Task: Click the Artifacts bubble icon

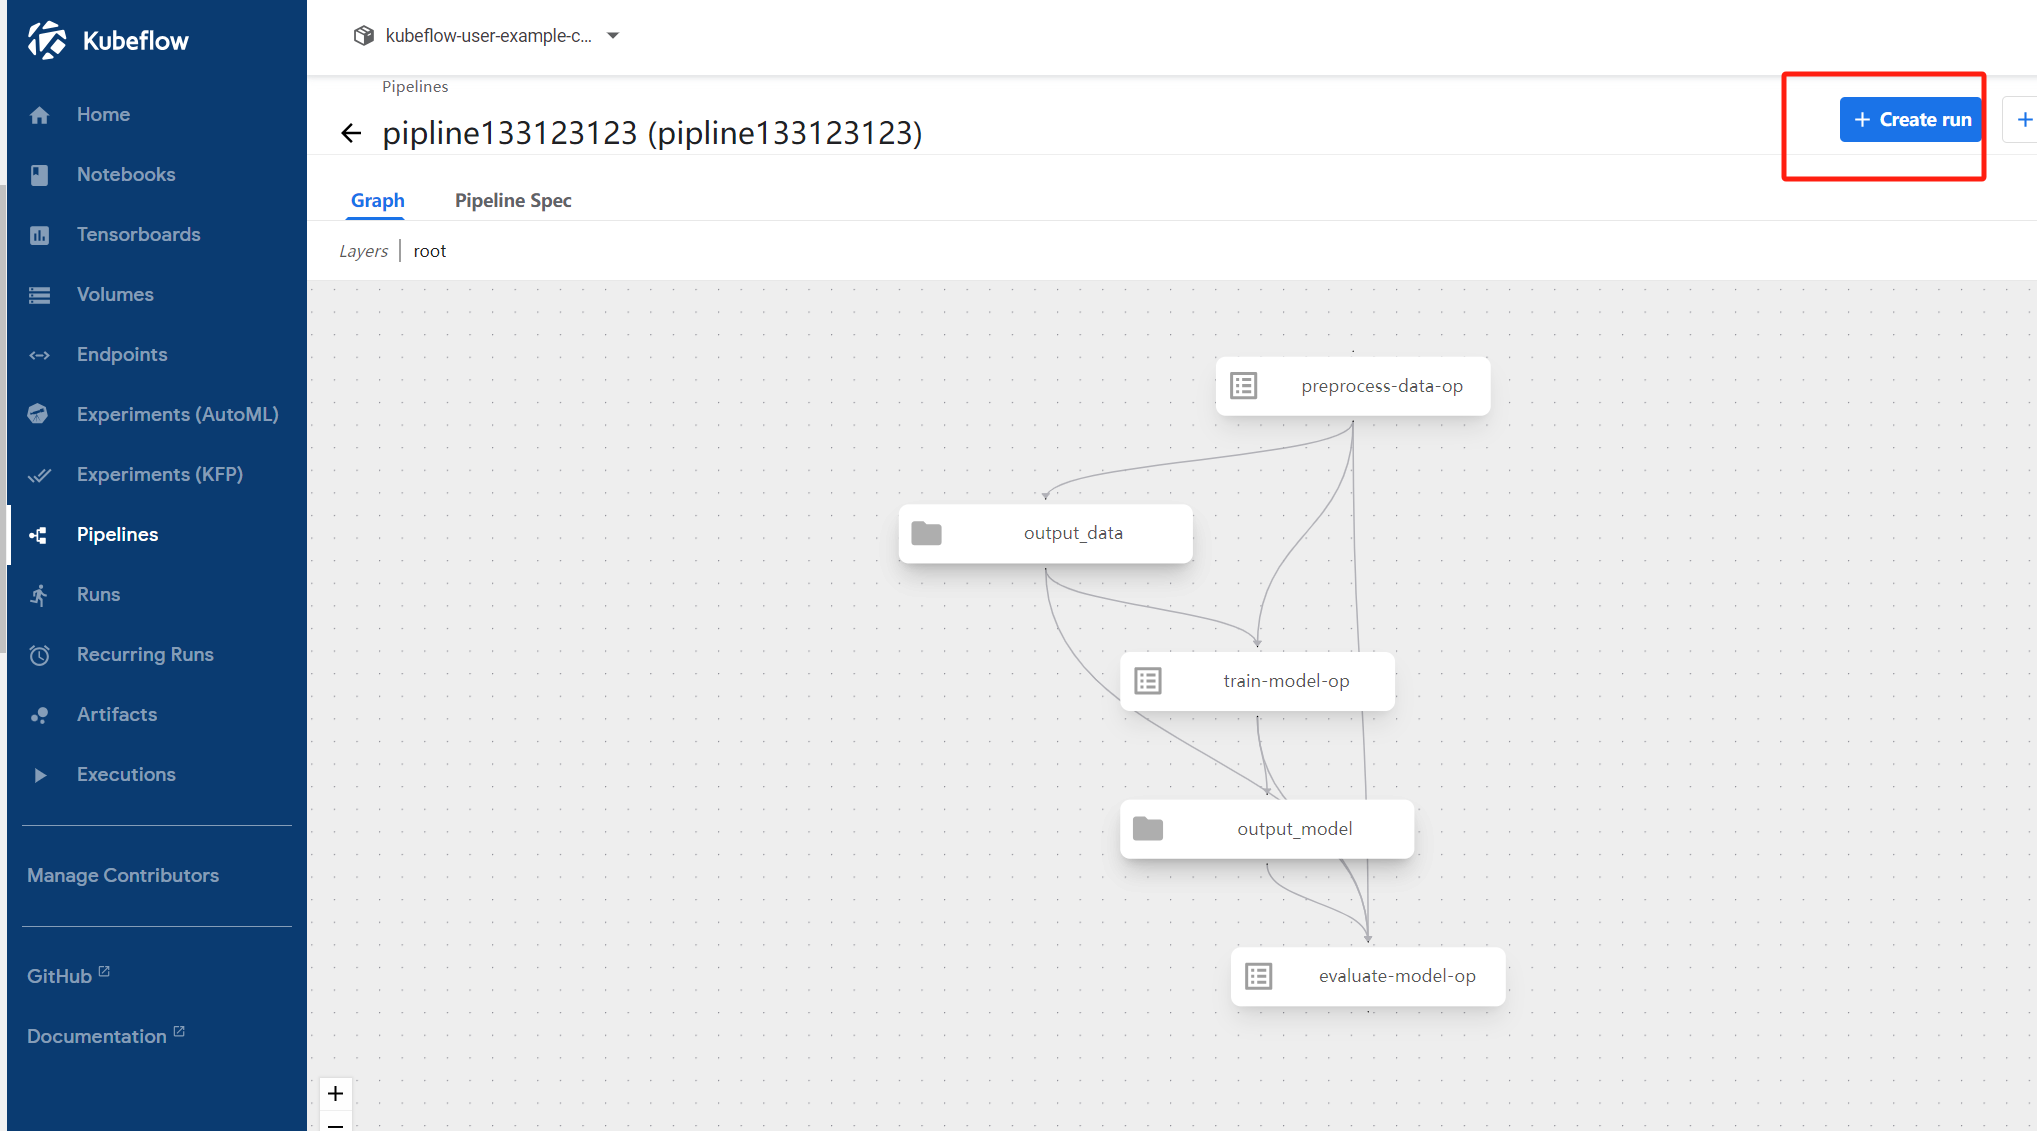Action: click(x=39, y=715)
